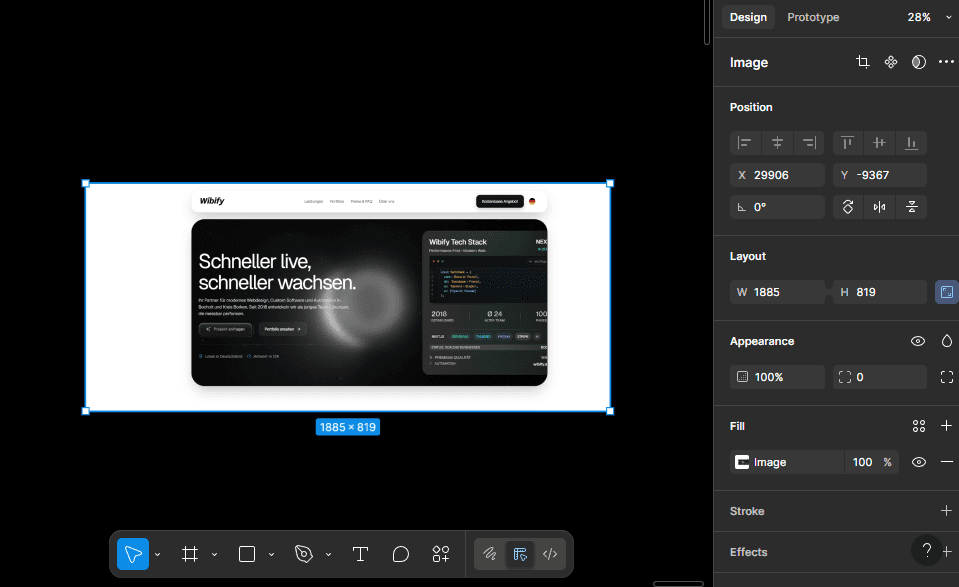This screenshot has width=959, height=587.
Task: Enable constrain proportions next to width and height
Action: pyautogui.click(x=945, y=291)
